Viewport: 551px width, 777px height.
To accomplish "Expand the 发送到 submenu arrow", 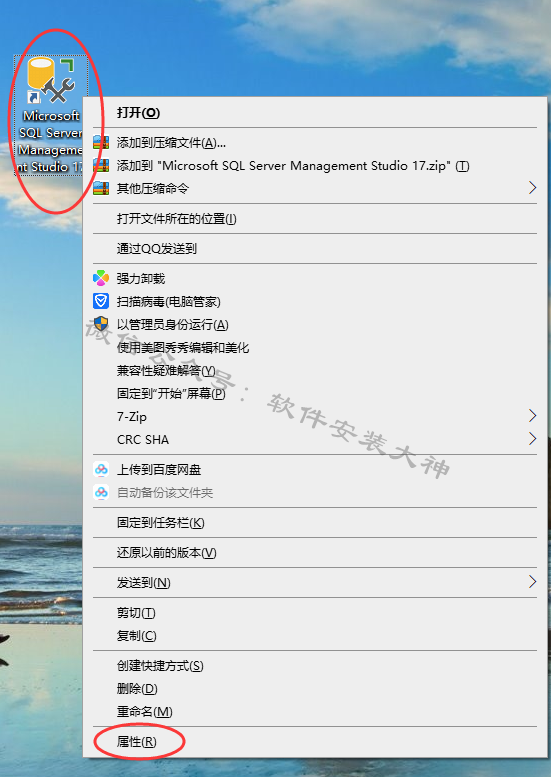I will coord(532,582).
